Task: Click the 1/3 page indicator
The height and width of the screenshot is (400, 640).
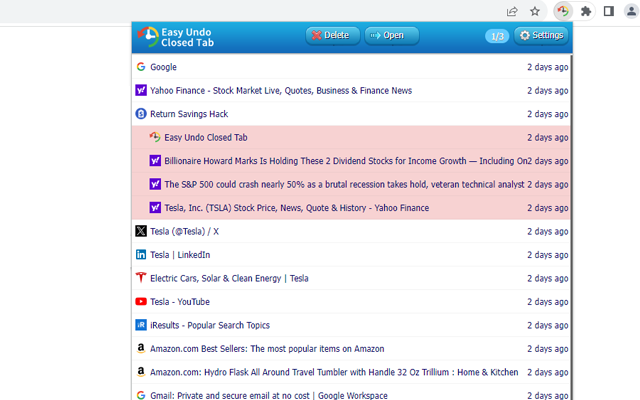Action: [x=497, y=36]
